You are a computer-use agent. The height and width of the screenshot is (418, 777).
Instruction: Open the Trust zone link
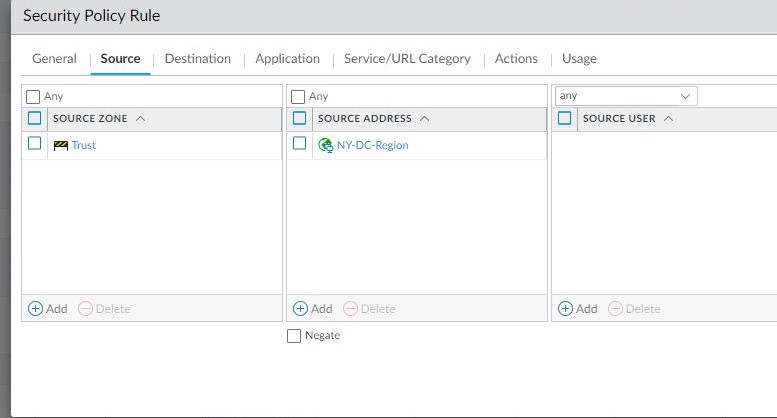coord(84,145)
